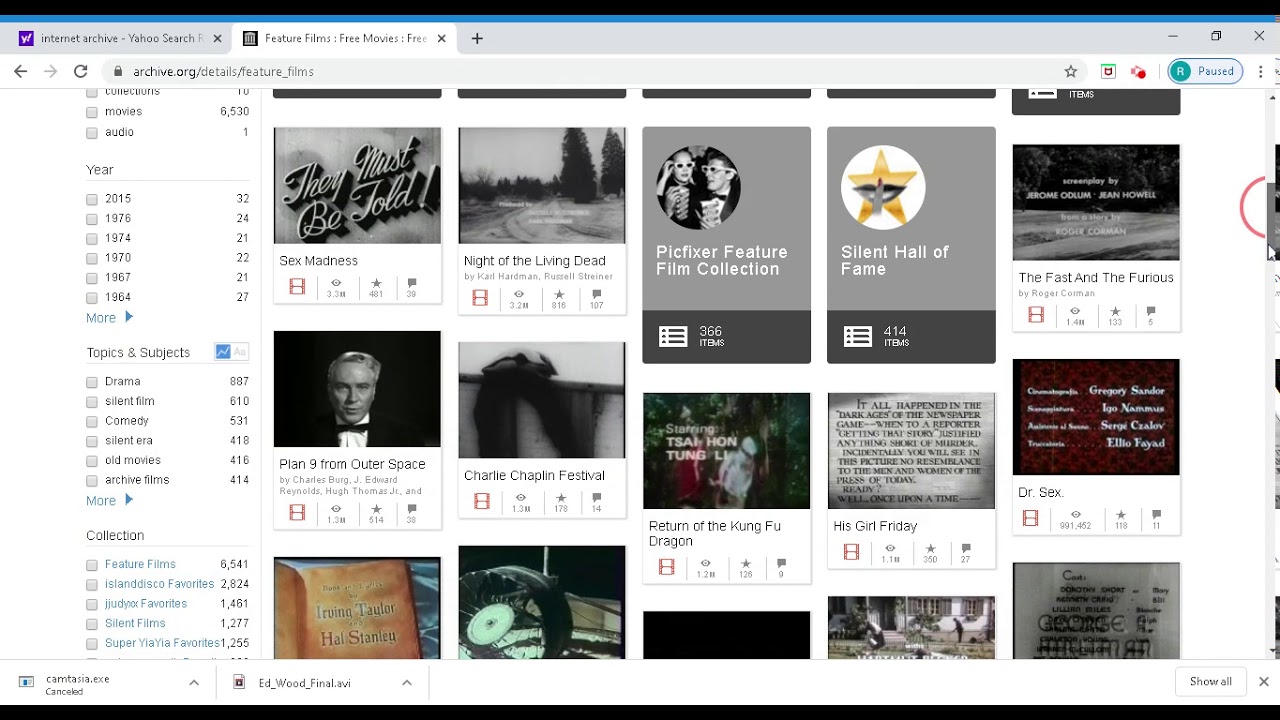
Task: Click the star icon under Dr. Sex
Action: 1121,514
